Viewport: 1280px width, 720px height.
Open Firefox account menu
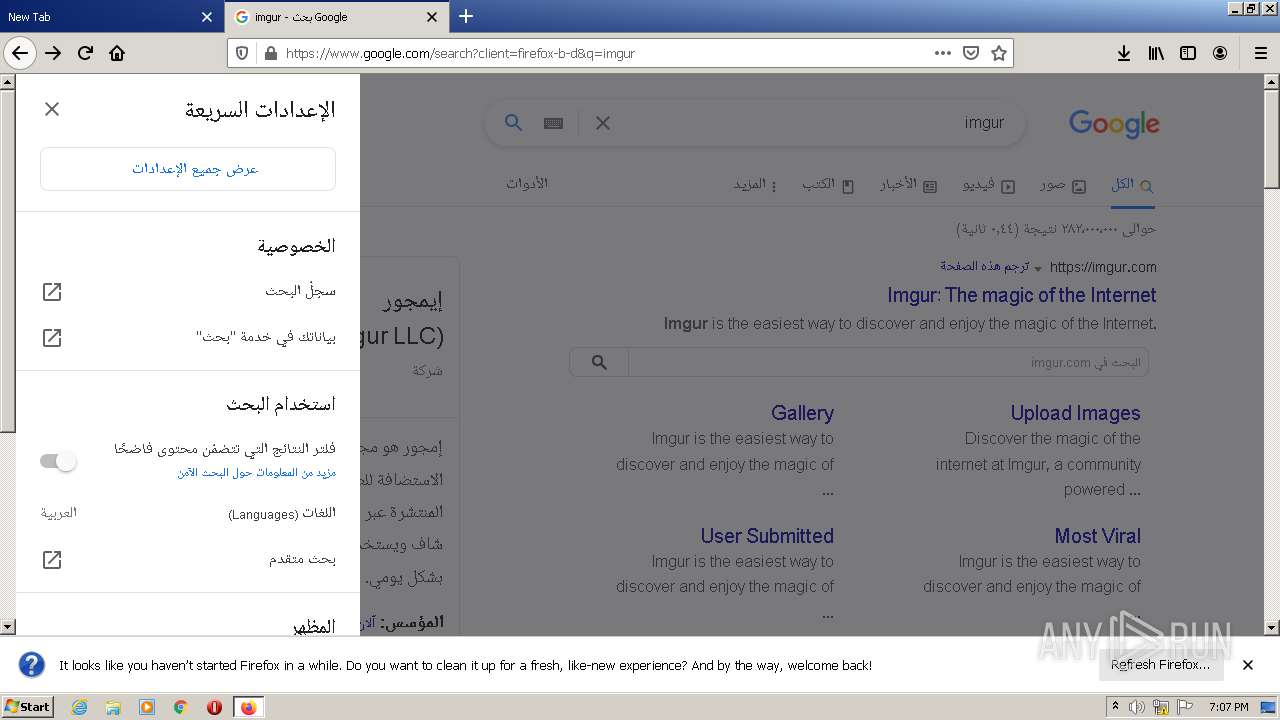(1220, 53)
